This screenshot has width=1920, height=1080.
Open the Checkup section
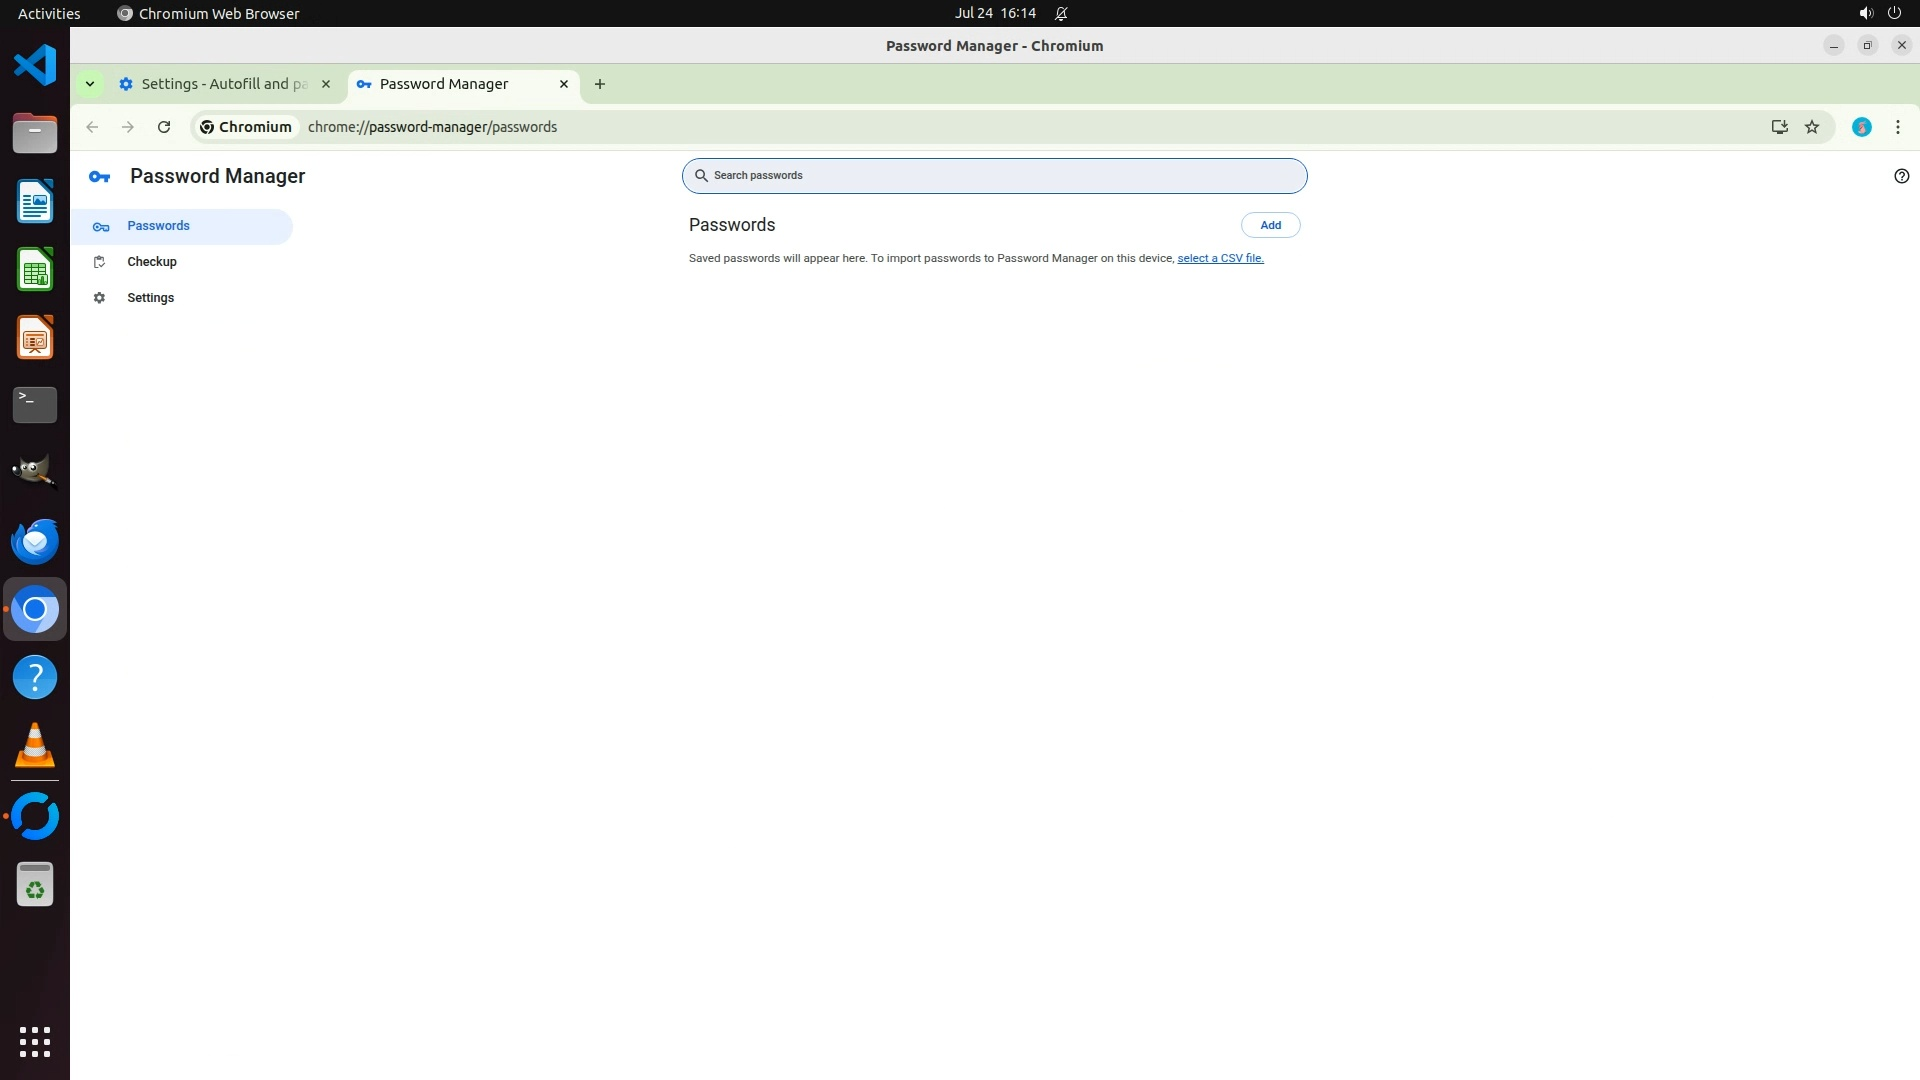point(152,262)
